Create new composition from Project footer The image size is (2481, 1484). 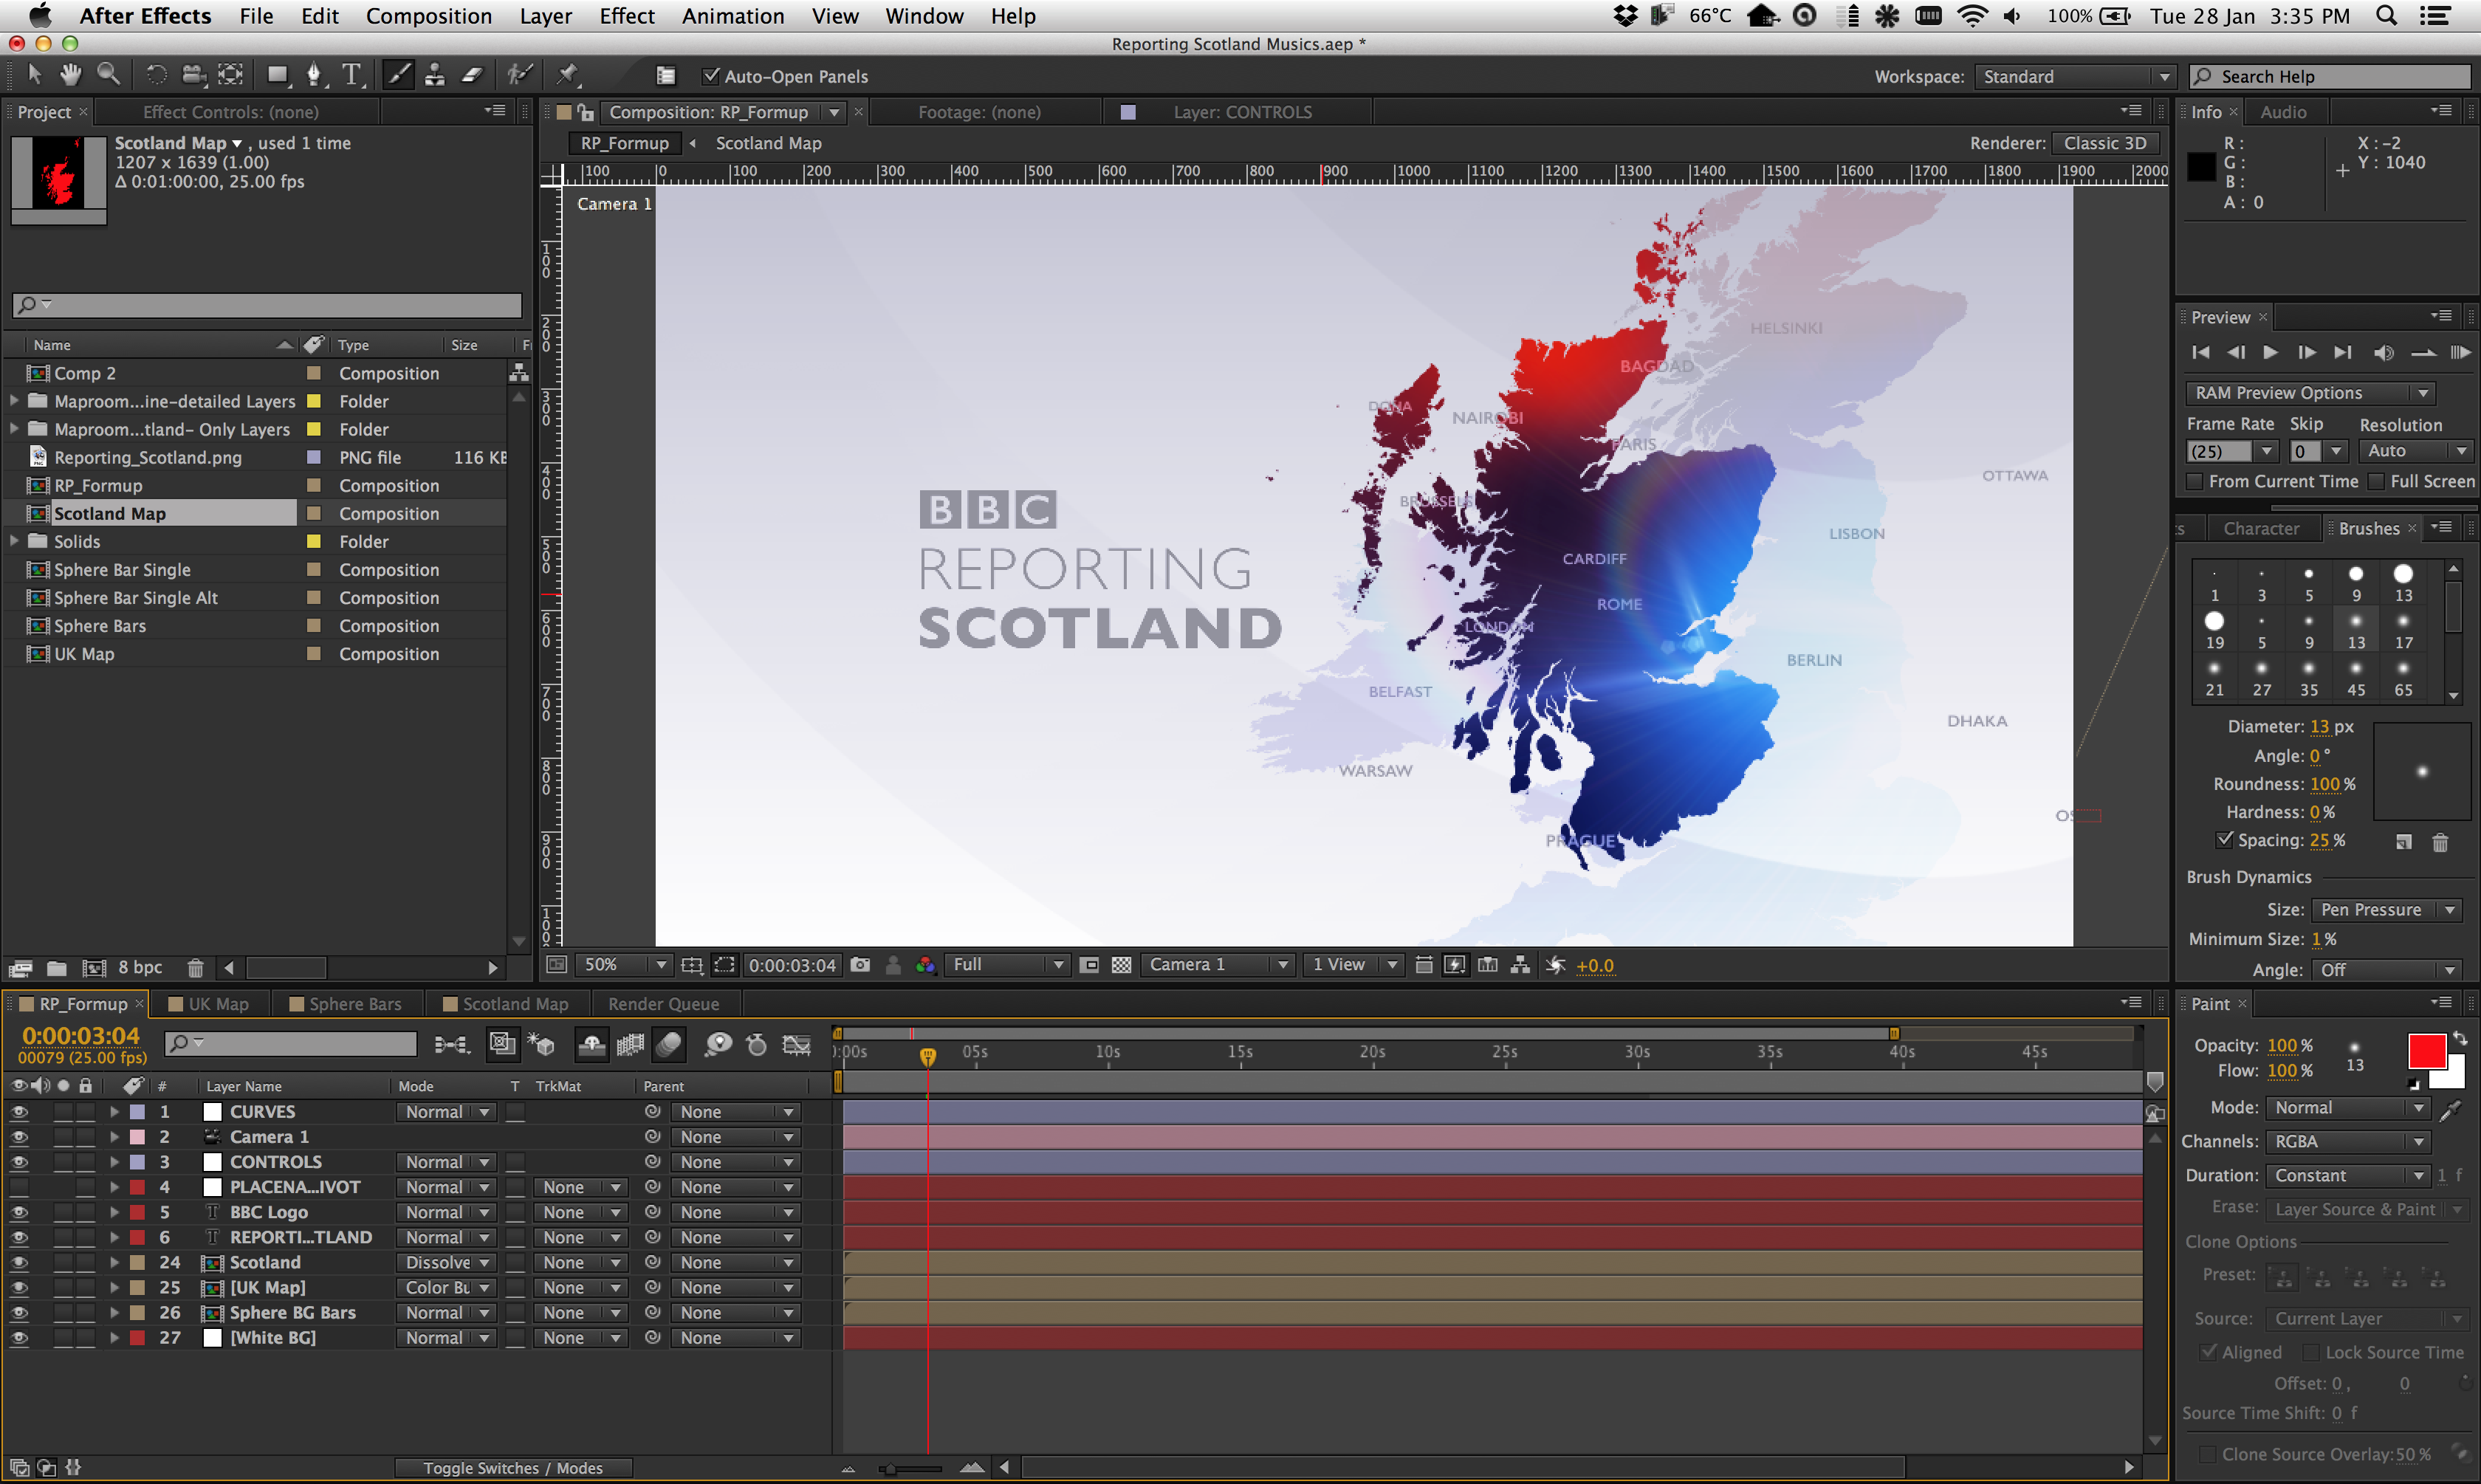point(94,968)
